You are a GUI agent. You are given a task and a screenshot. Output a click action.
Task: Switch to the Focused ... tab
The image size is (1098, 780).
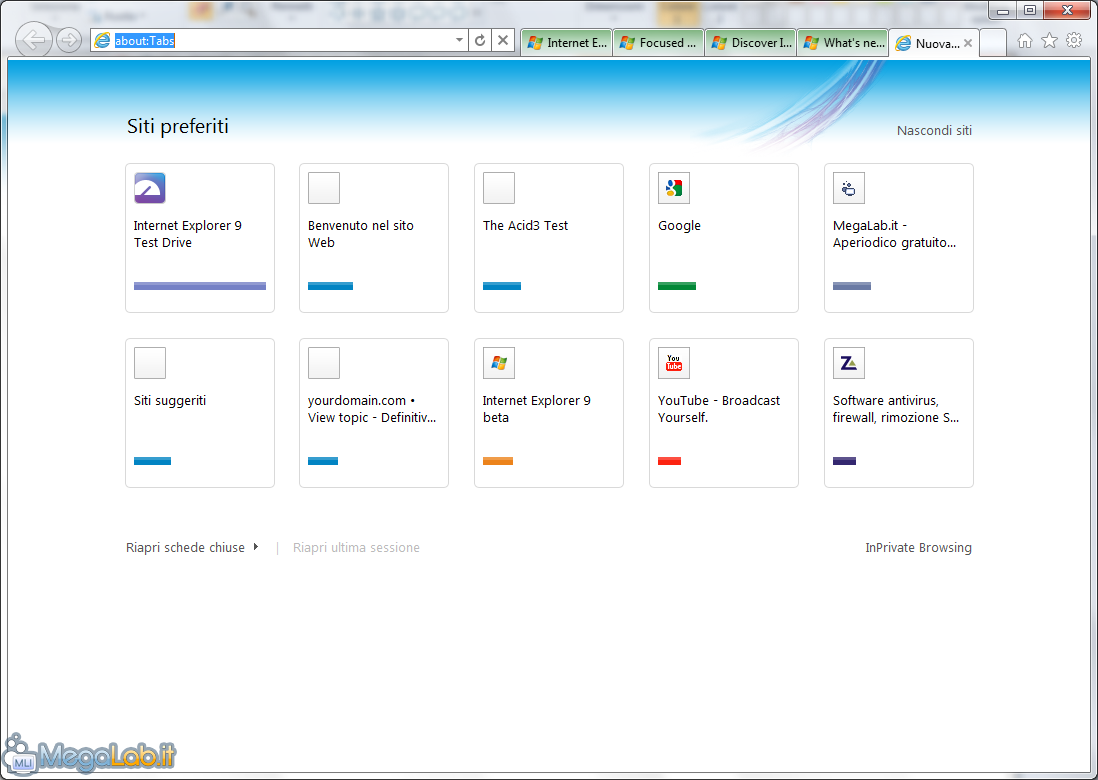659,43
